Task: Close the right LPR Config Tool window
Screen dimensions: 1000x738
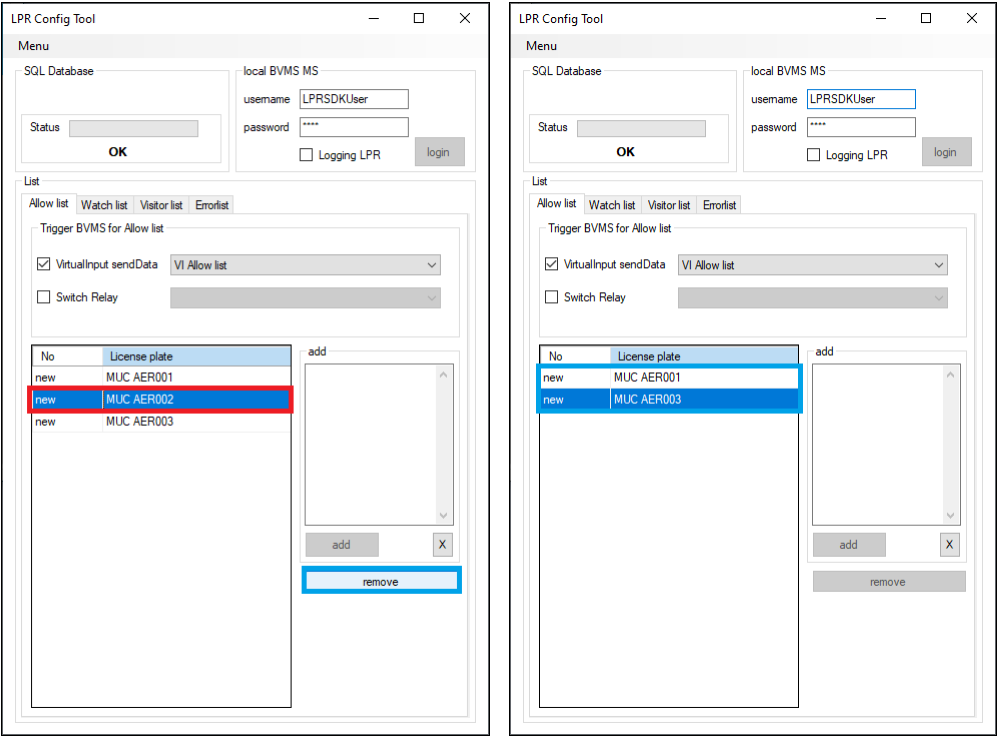Action: point(972,18)
